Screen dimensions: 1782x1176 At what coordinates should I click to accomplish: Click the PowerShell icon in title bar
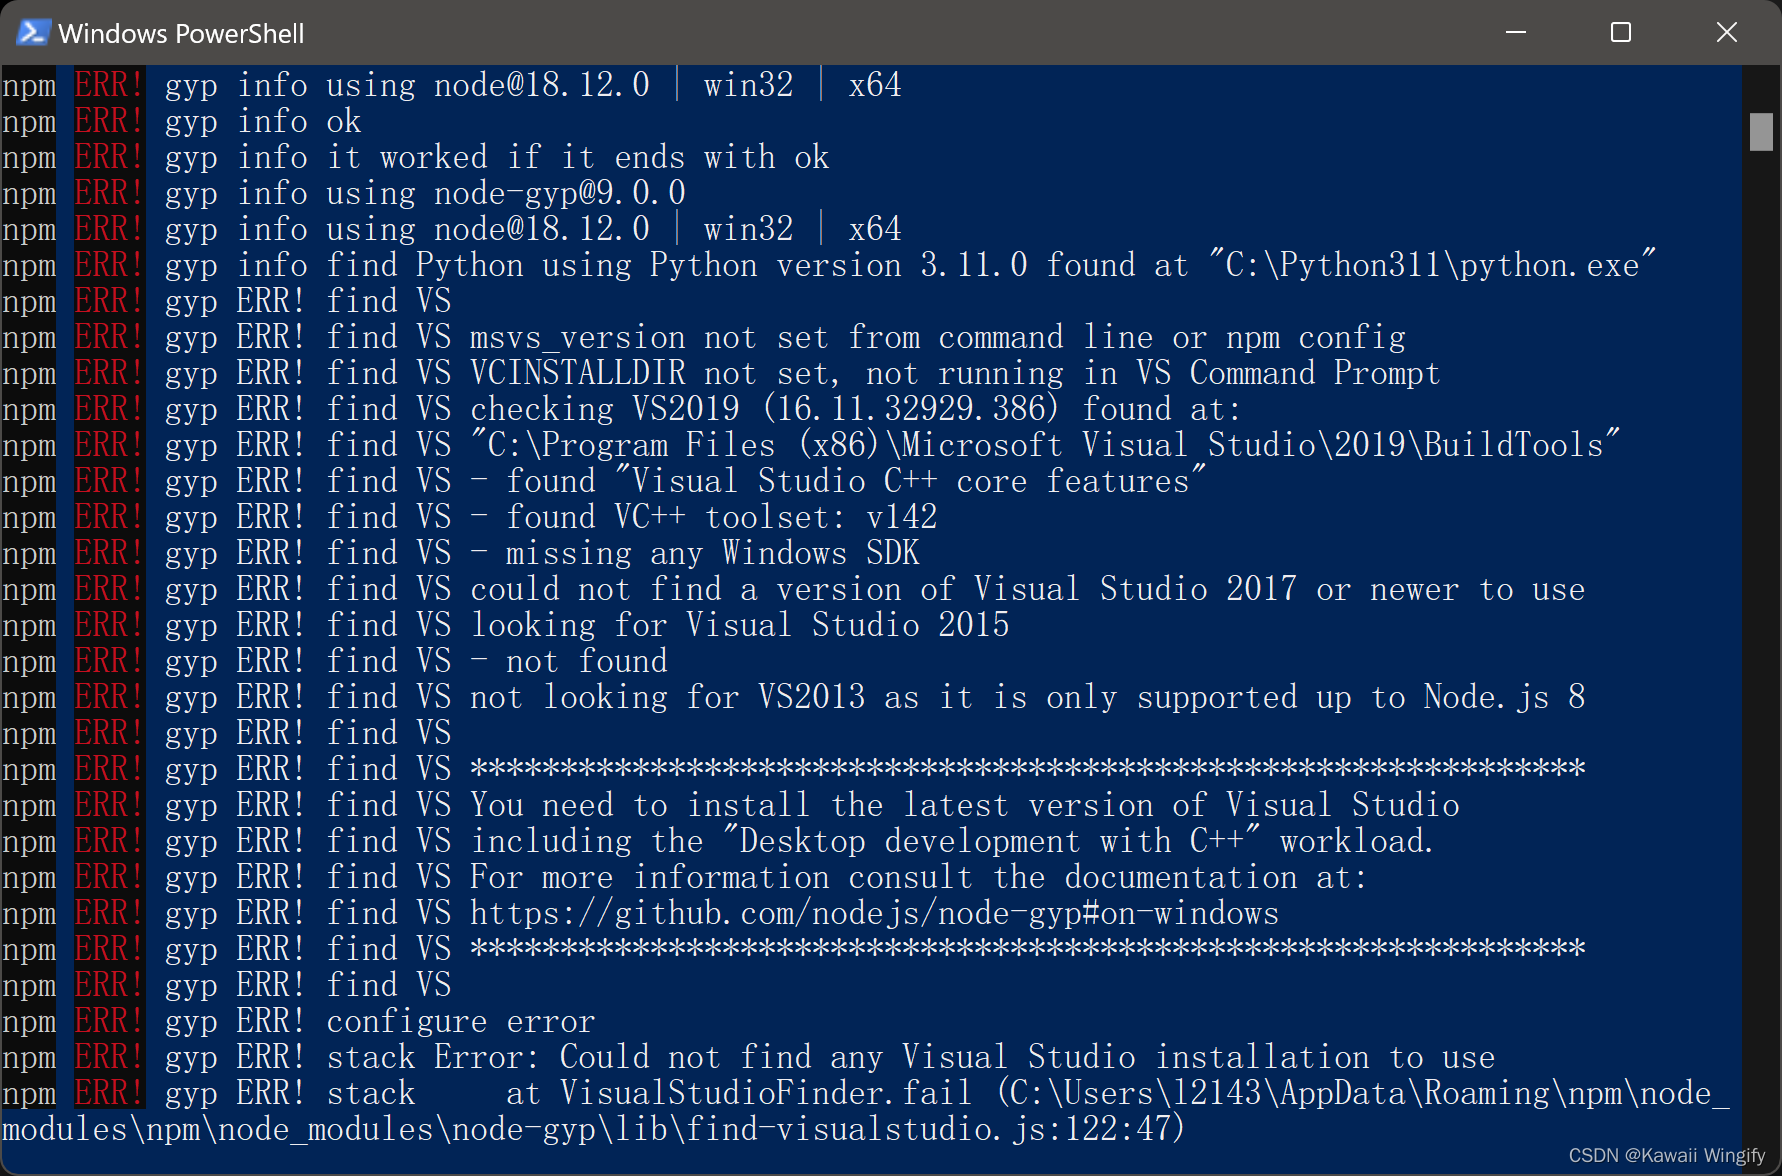[31, 32]
